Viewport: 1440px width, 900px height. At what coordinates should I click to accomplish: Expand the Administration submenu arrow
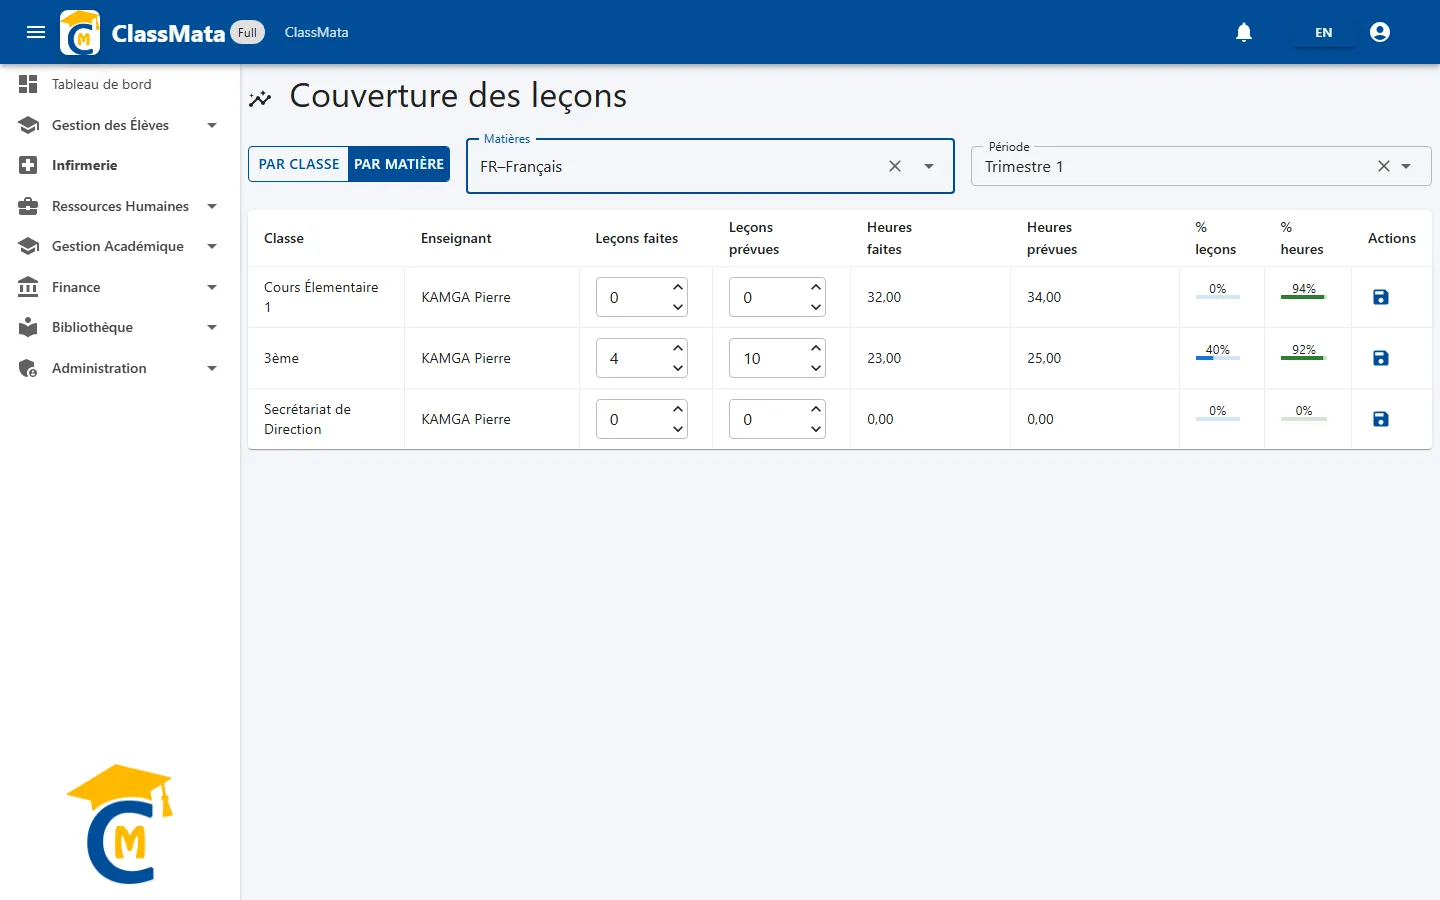[x=212, y=368]
